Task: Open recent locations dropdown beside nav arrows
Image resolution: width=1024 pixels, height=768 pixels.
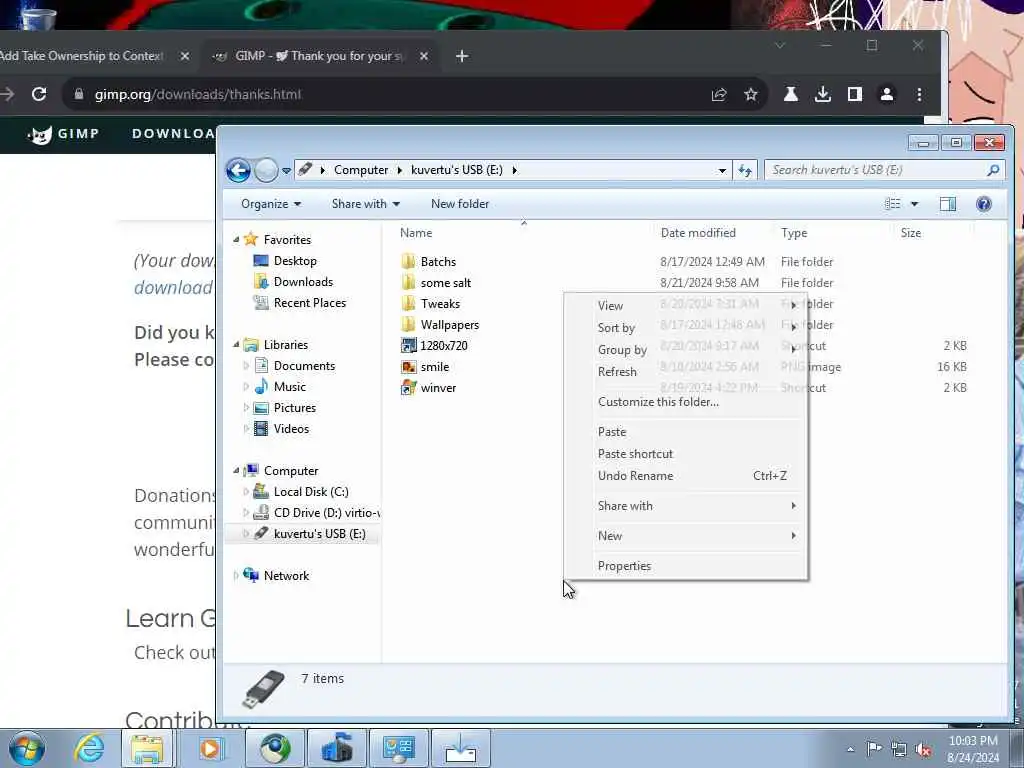Action: coord(286,170)
